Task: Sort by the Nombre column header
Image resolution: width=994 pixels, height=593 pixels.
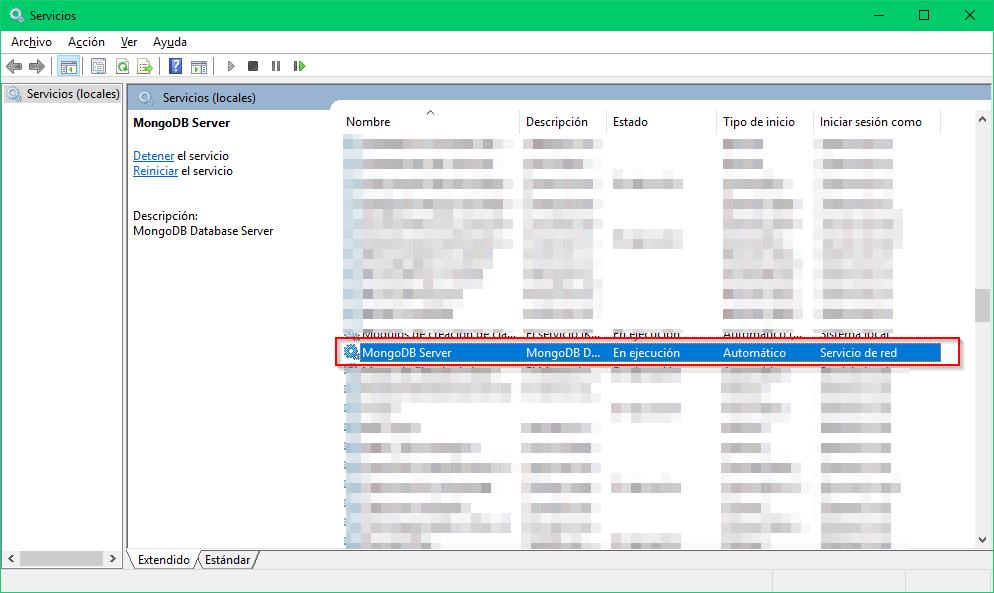Action: (431, 122)
